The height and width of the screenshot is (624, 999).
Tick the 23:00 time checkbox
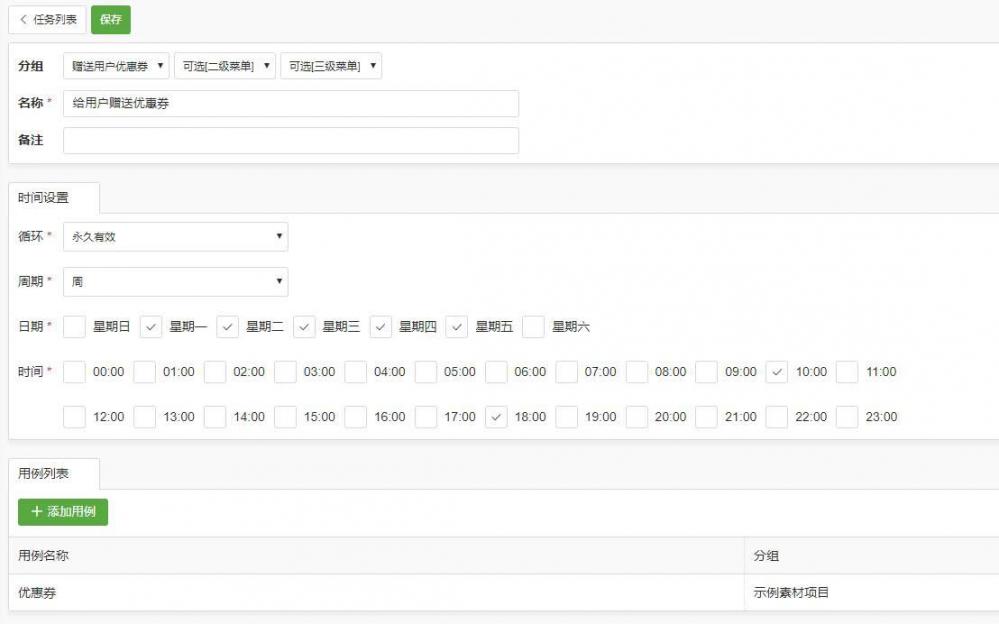(x=847, y=417)
